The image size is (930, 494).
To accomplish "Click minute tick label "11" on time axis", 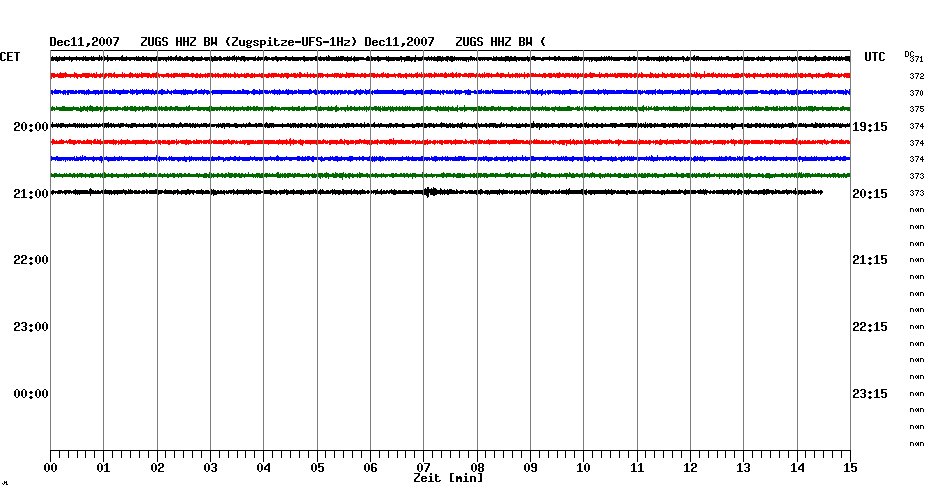I will point(637,468).
